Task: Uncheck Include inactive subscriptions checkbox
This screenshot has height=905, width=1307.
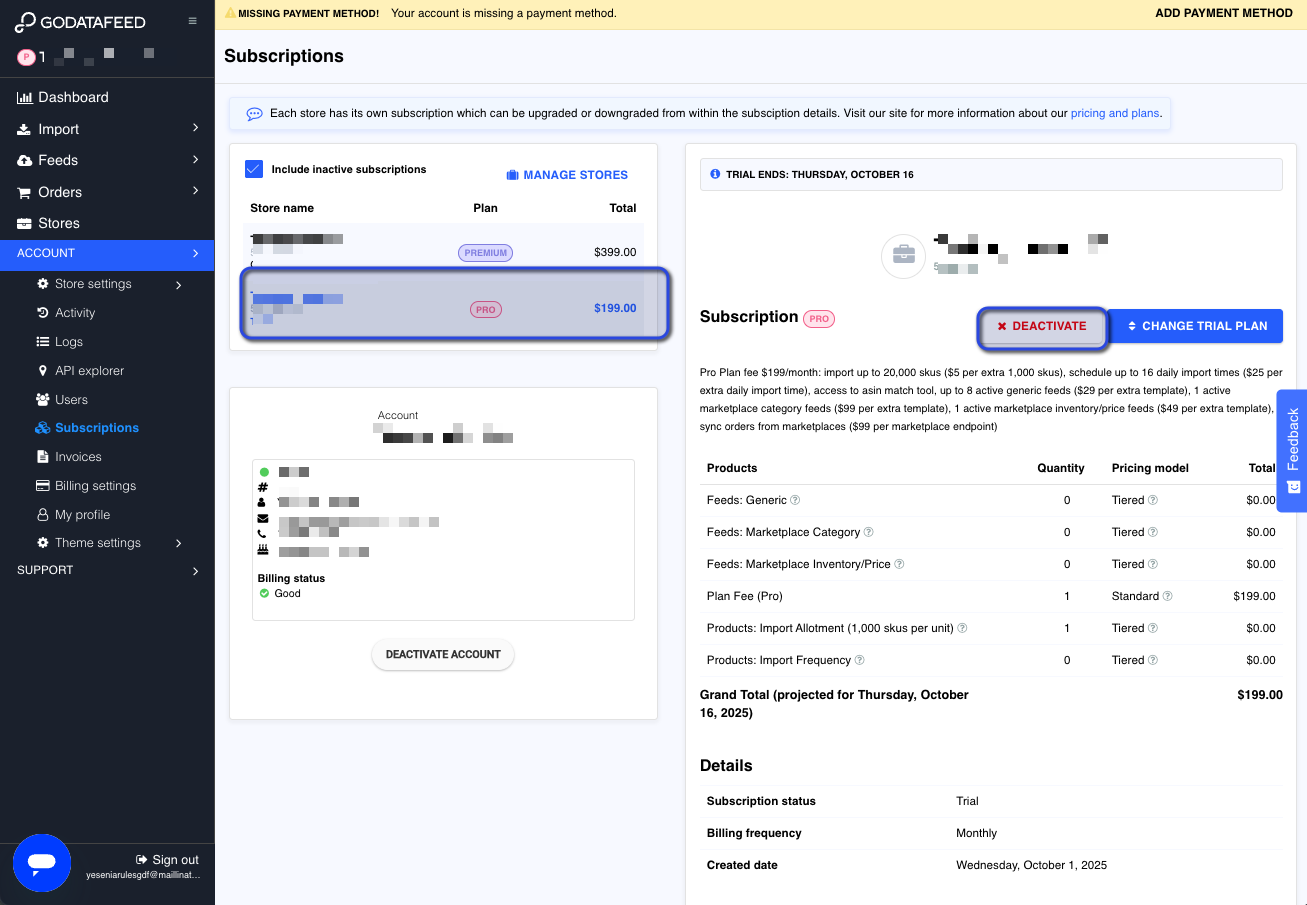Action: (254, 169)
